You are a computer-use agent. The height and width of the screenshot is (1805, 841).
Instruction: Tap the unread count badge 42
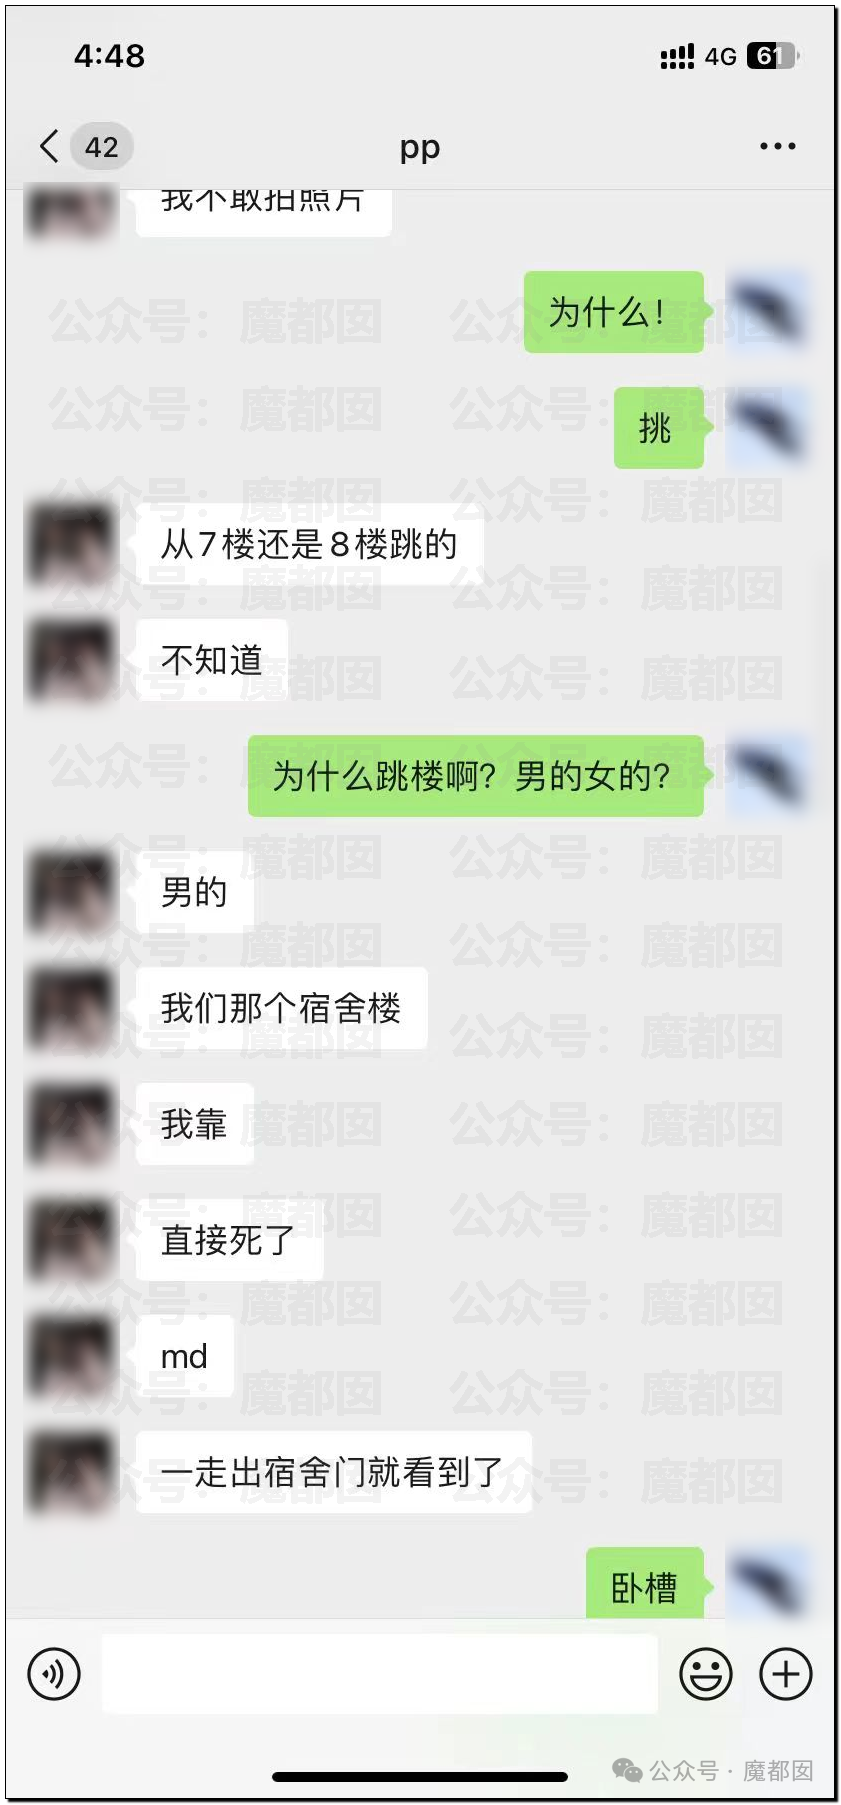[x=101, y=147]
